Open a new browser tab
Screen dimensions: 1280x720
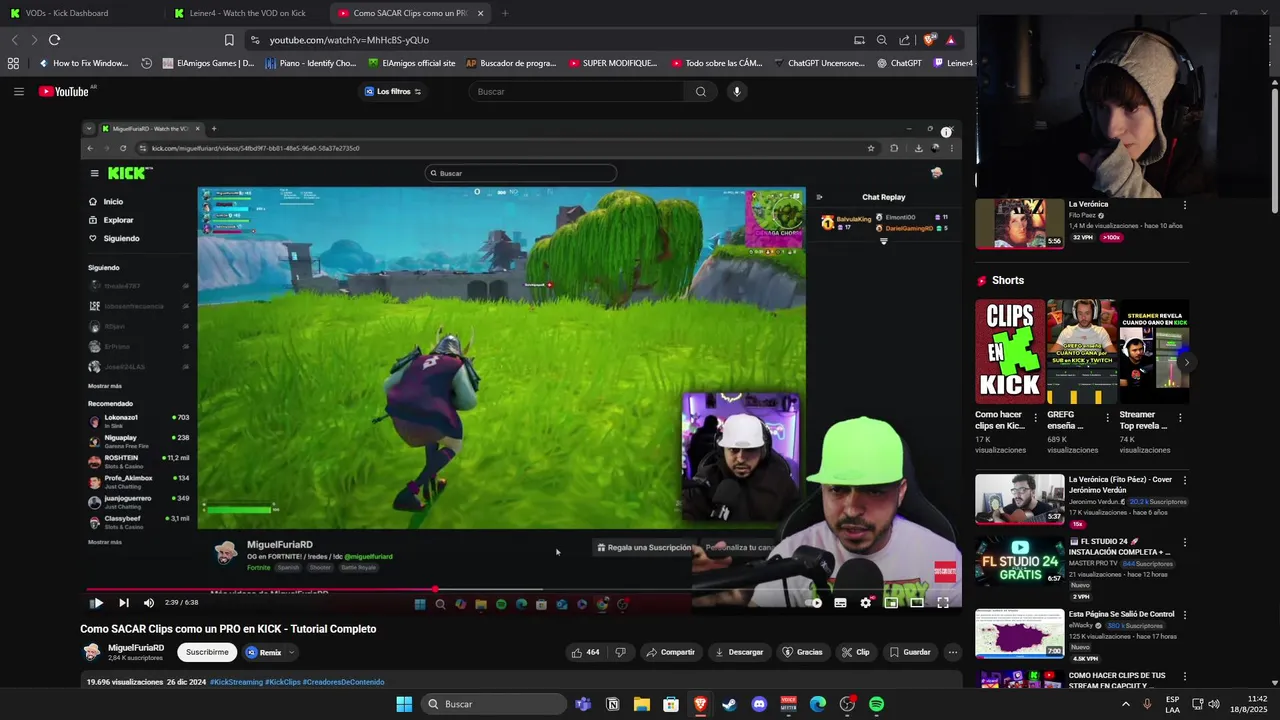(504, 13)
